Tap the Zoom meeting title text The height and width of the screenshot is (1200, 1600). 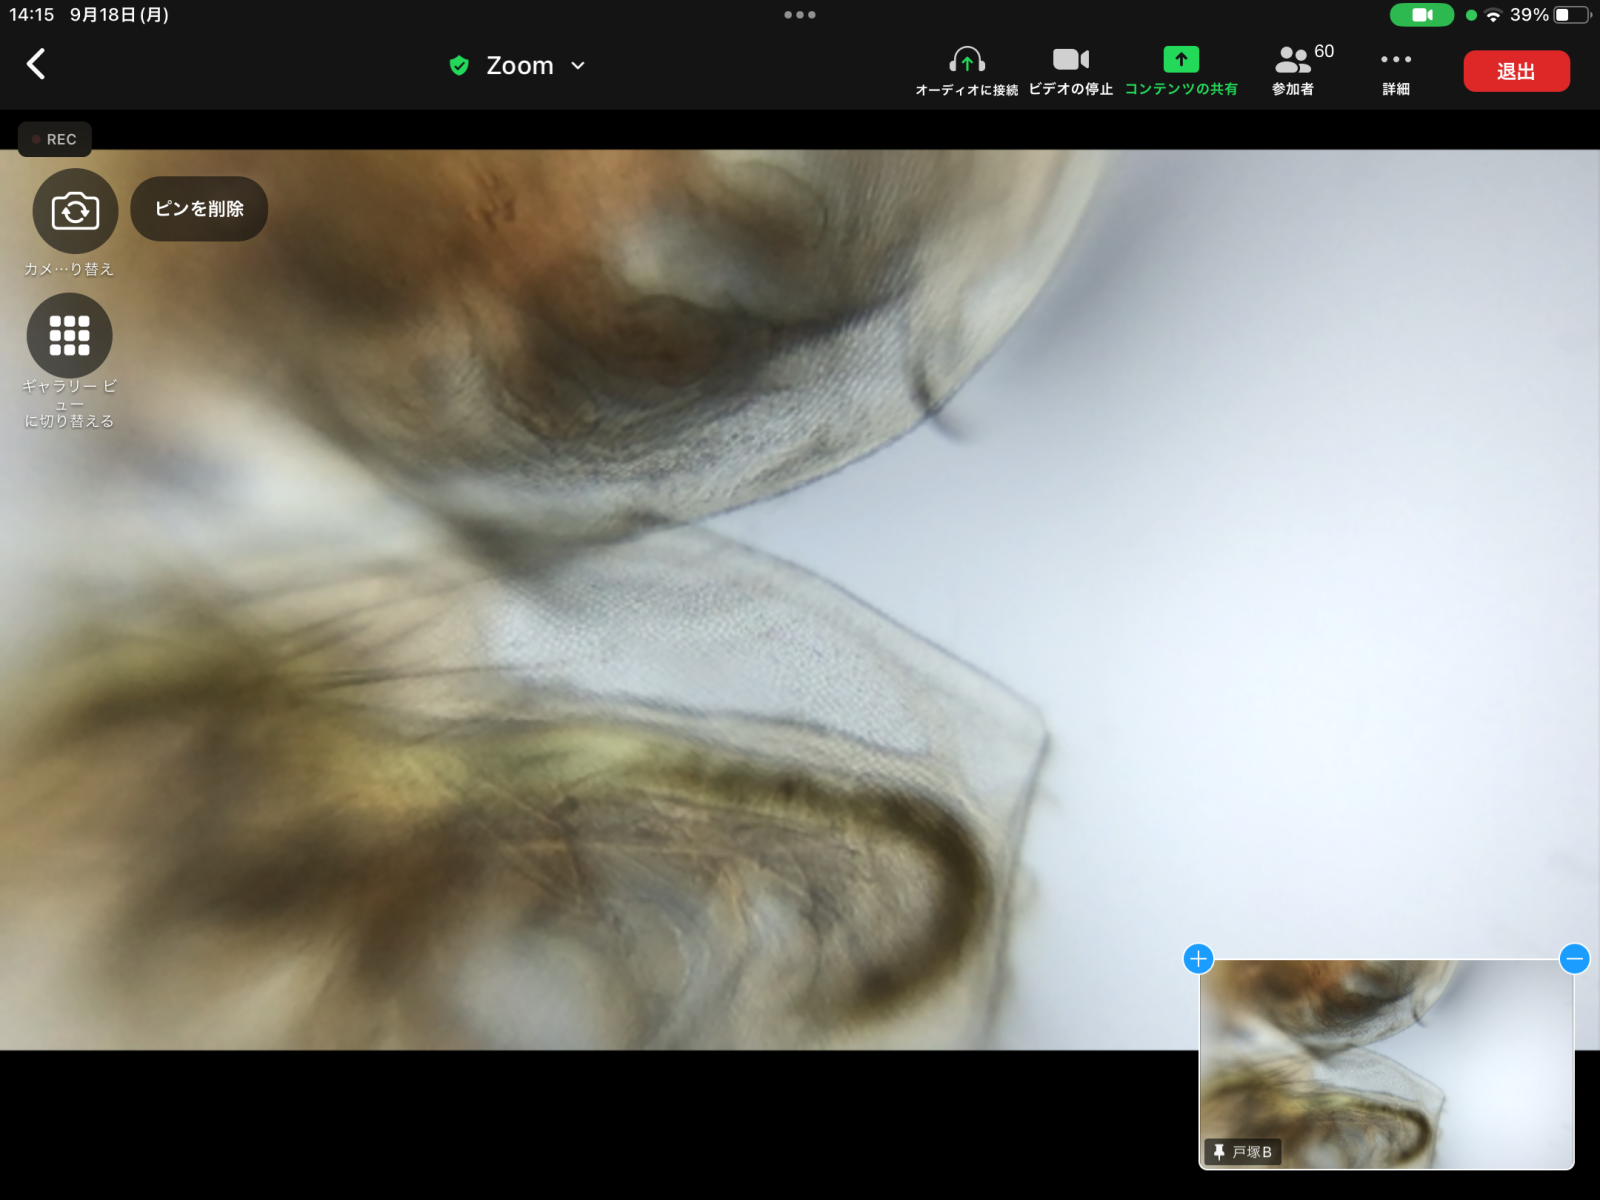click(x=519, y=66)
